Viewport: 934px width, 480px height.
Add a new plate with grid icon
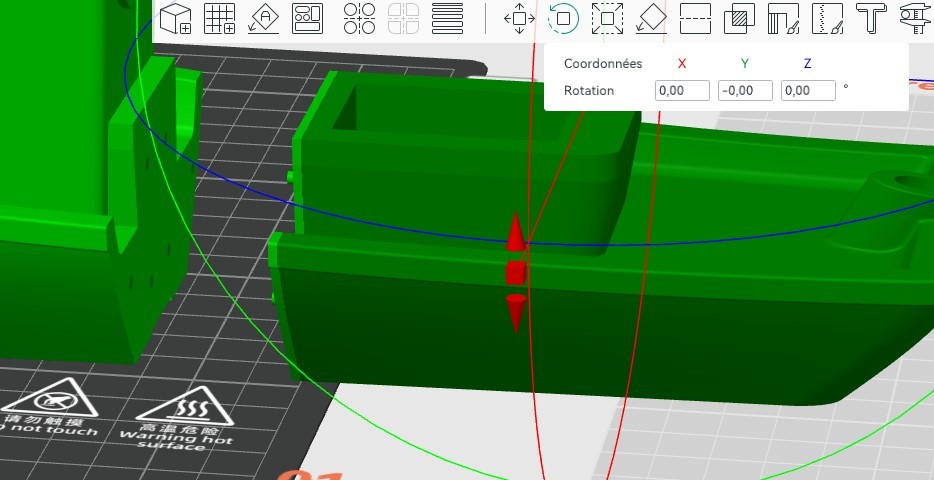[219, 18]
